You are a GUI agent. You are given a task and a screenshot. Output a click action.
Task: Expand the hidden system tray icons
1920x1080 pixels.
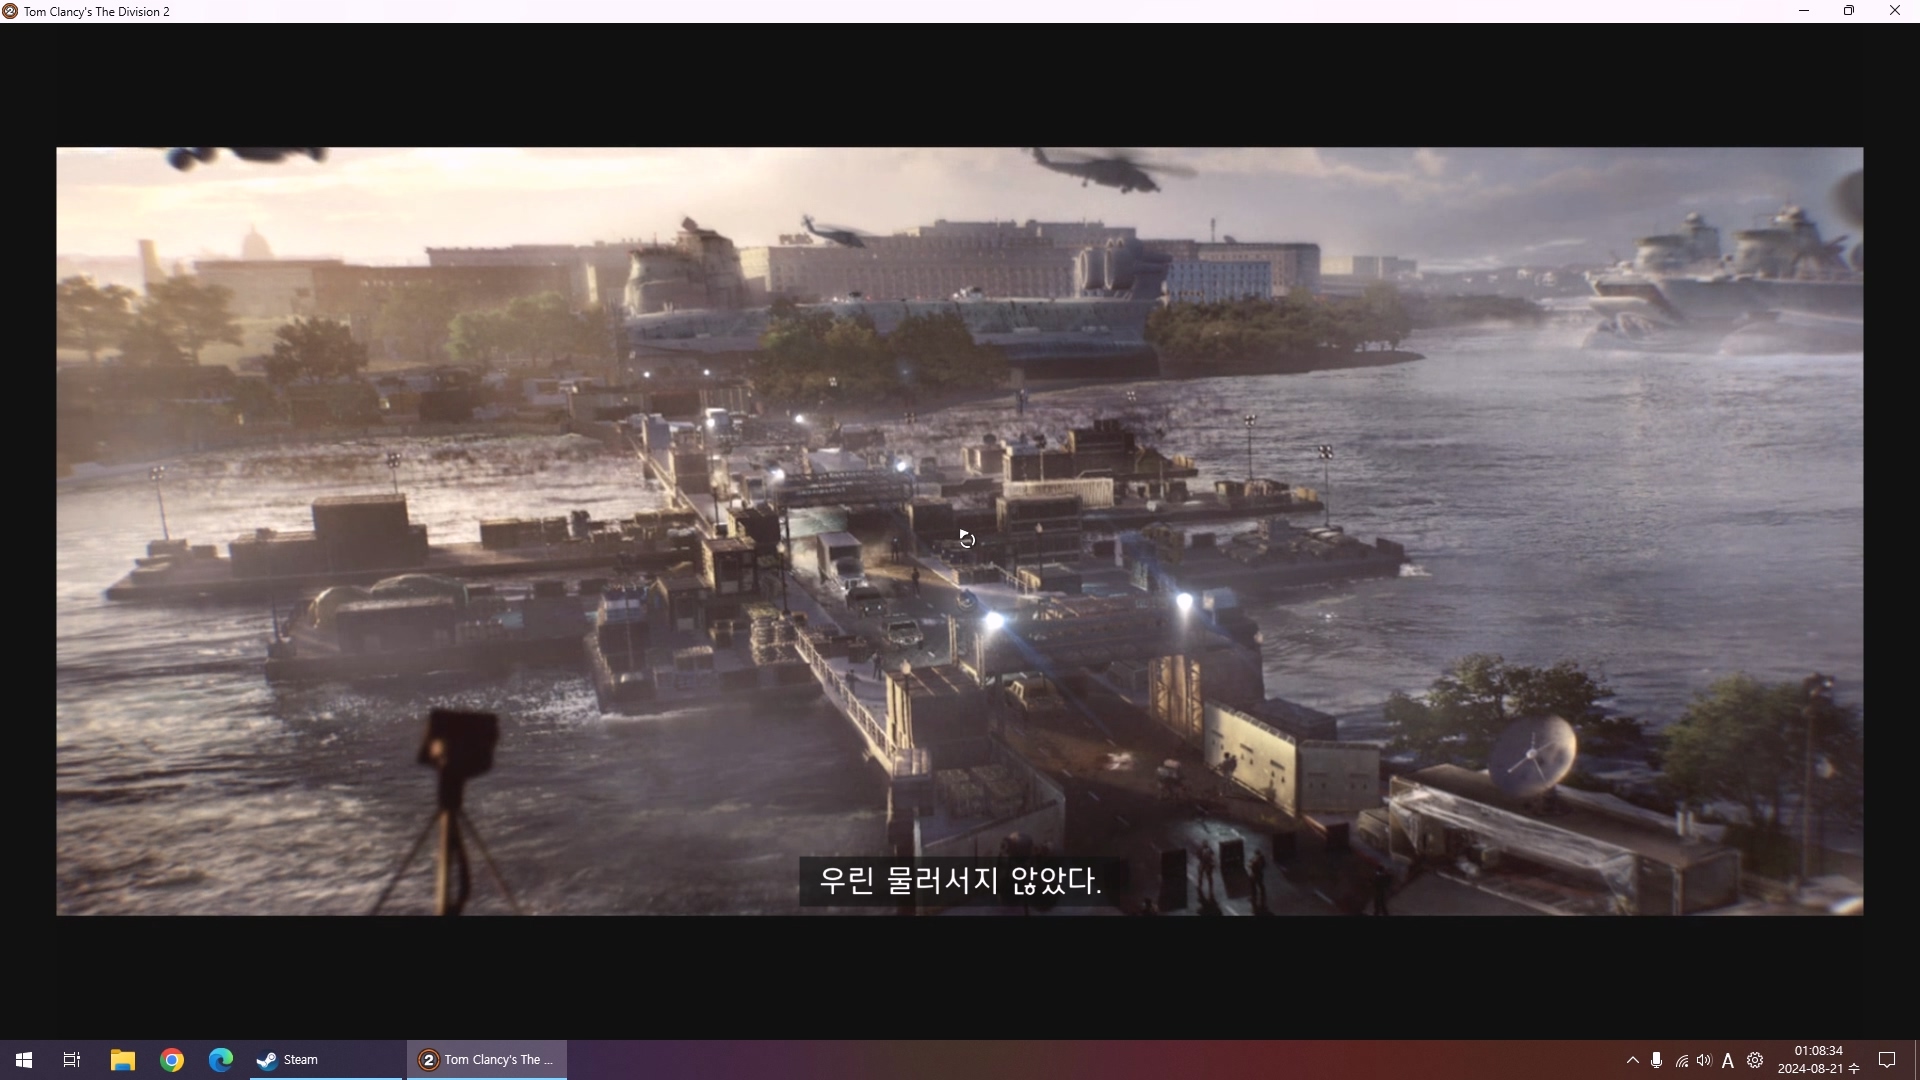click(1632, 1060)
